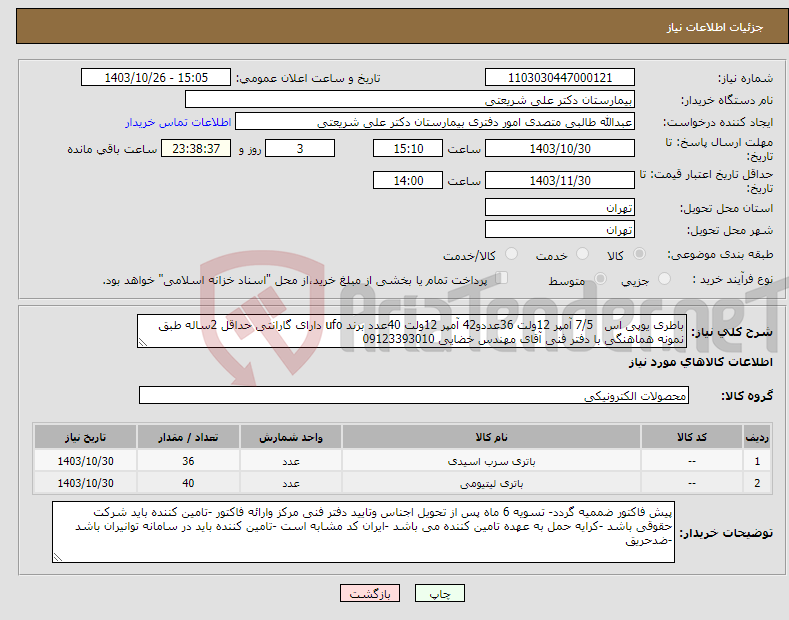Viewport: 789px width, 620px height.
Task: Click the buyer notes text area
Action: click(x=363, y=532)
